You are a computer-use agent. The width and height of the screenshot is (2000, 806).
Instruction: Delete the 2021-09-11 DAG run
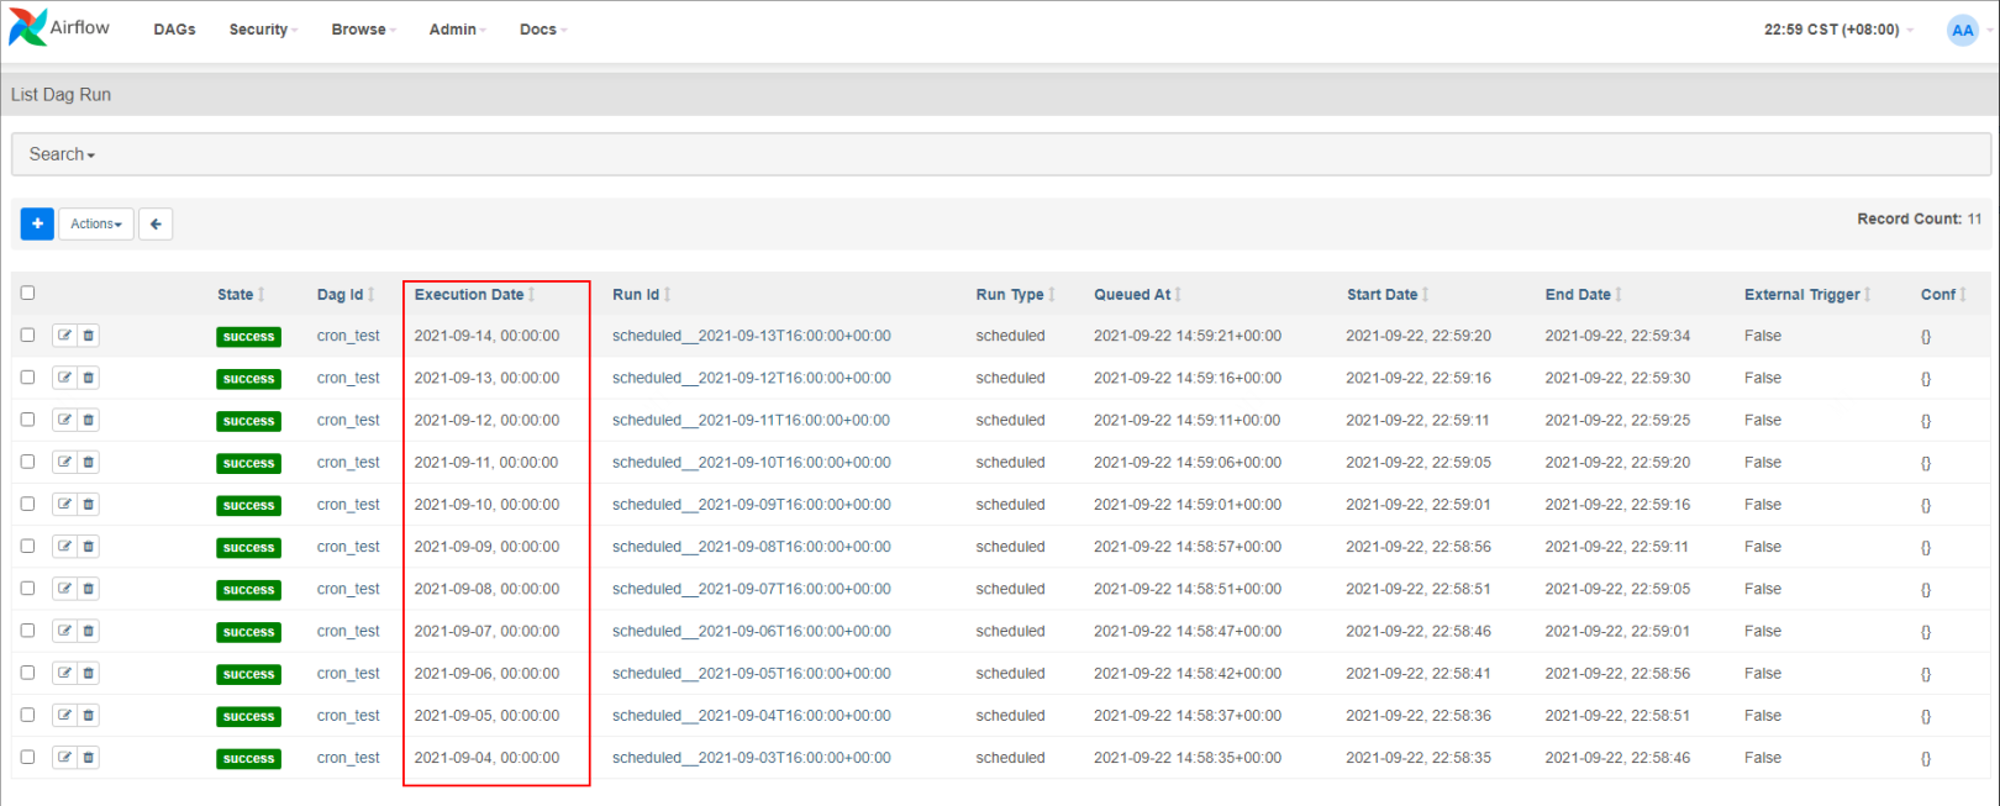88,462
